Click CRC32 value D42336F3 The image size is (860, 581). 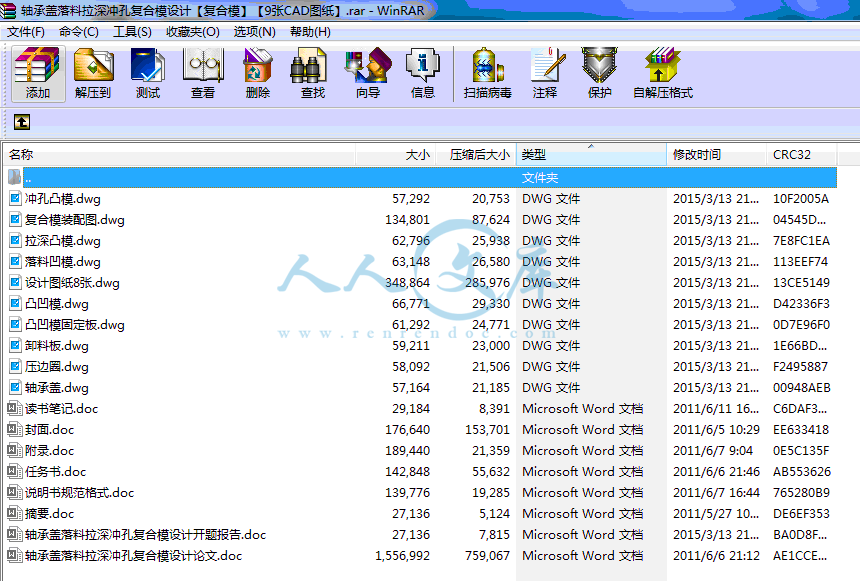point(801,303)
